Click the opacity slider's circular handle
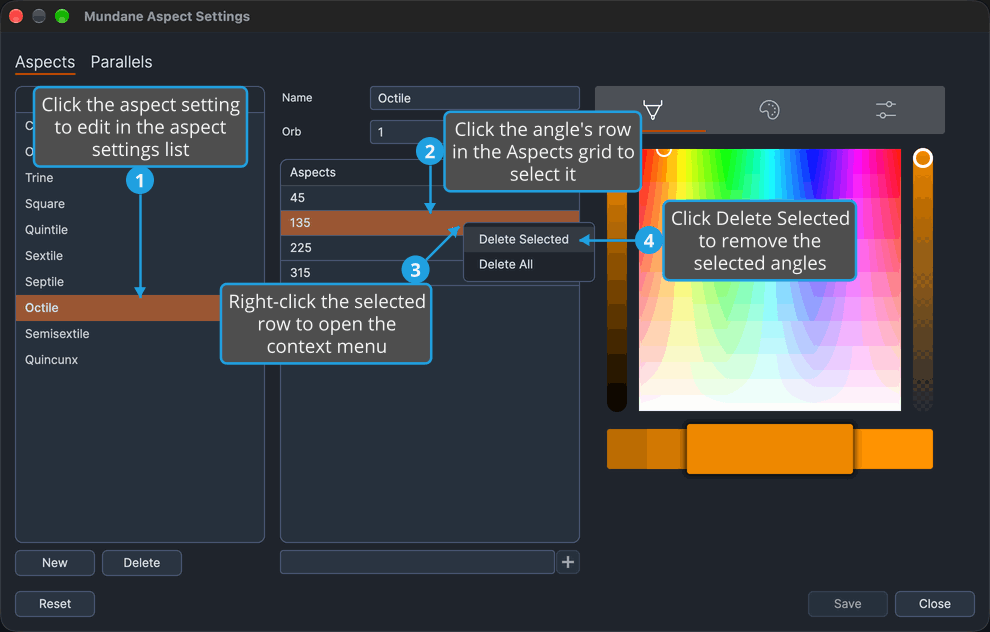Viewport: 990px width, 632px height. pyautogui.click(x=922, y=158)
